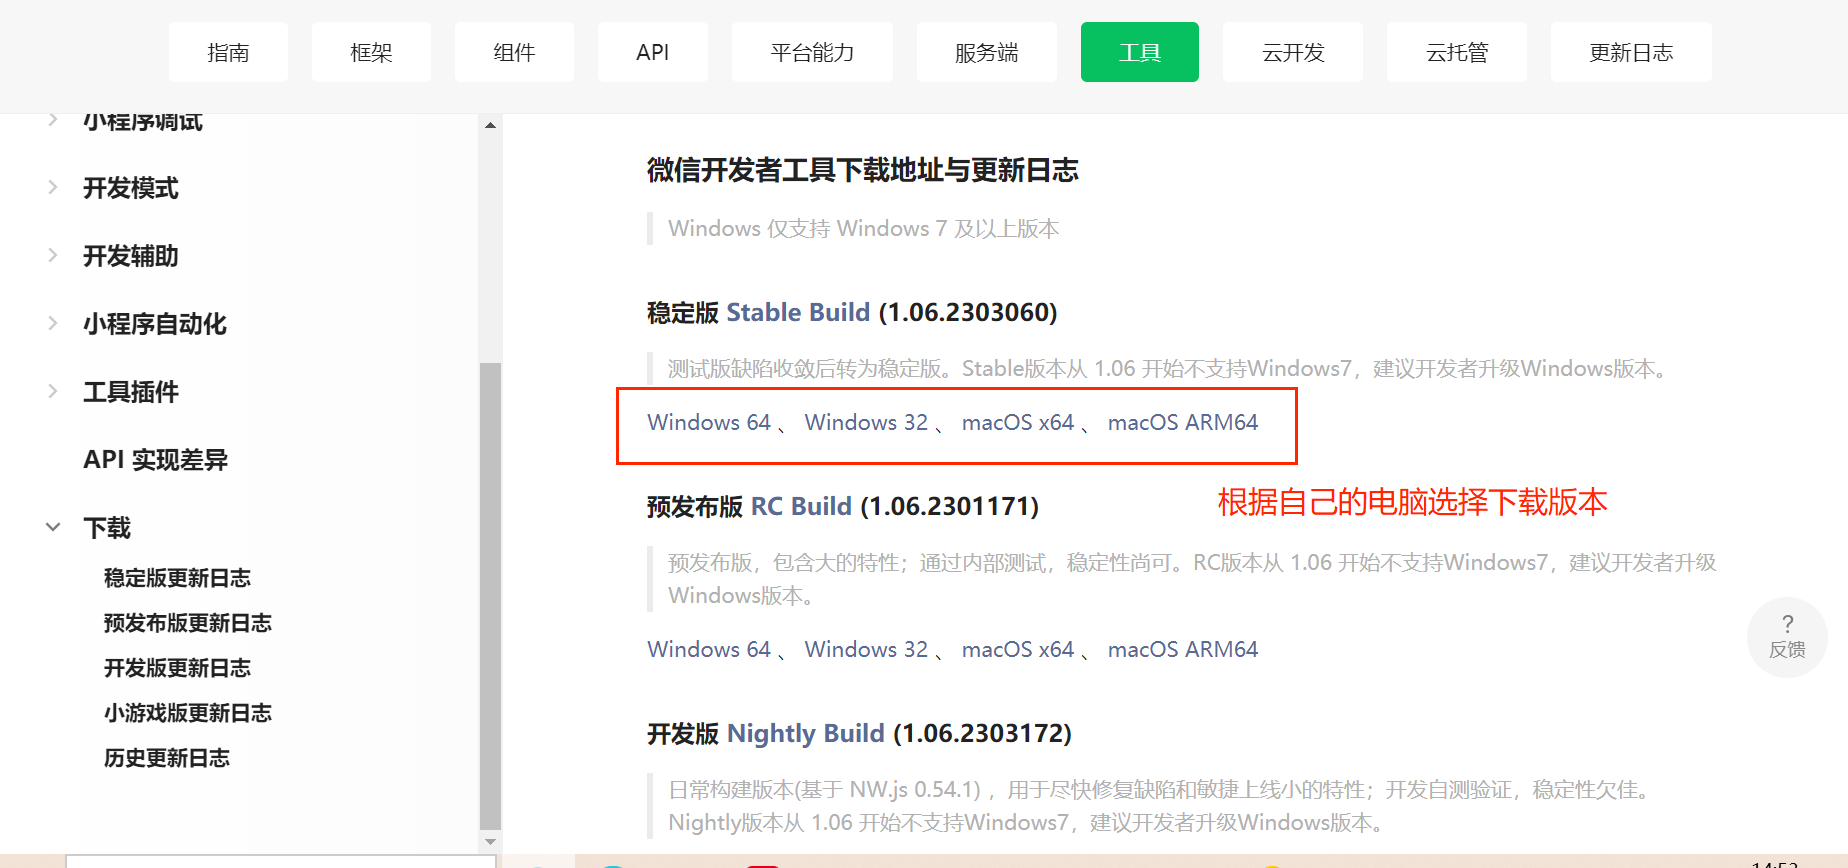
Task: Click the 微信开发者工具下载地址与更新日志 page title
Action: click(863, 170)
